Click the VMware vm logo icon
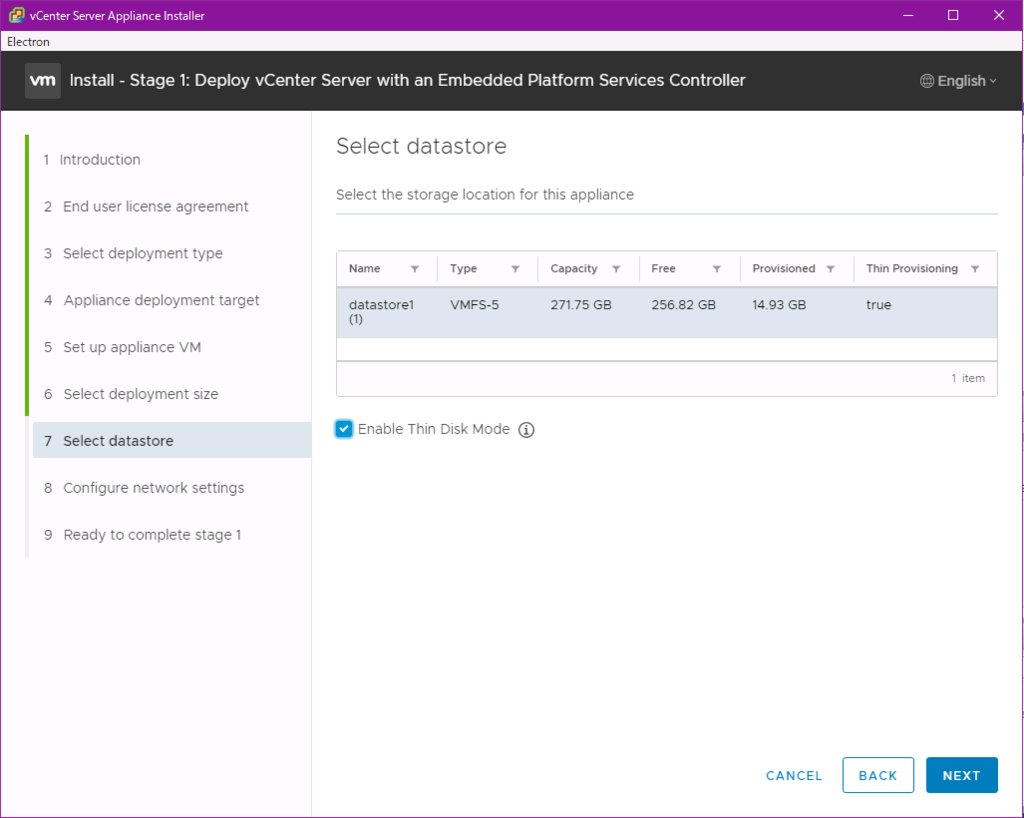This screenshot has height=818, width=1024. (42, 80)
